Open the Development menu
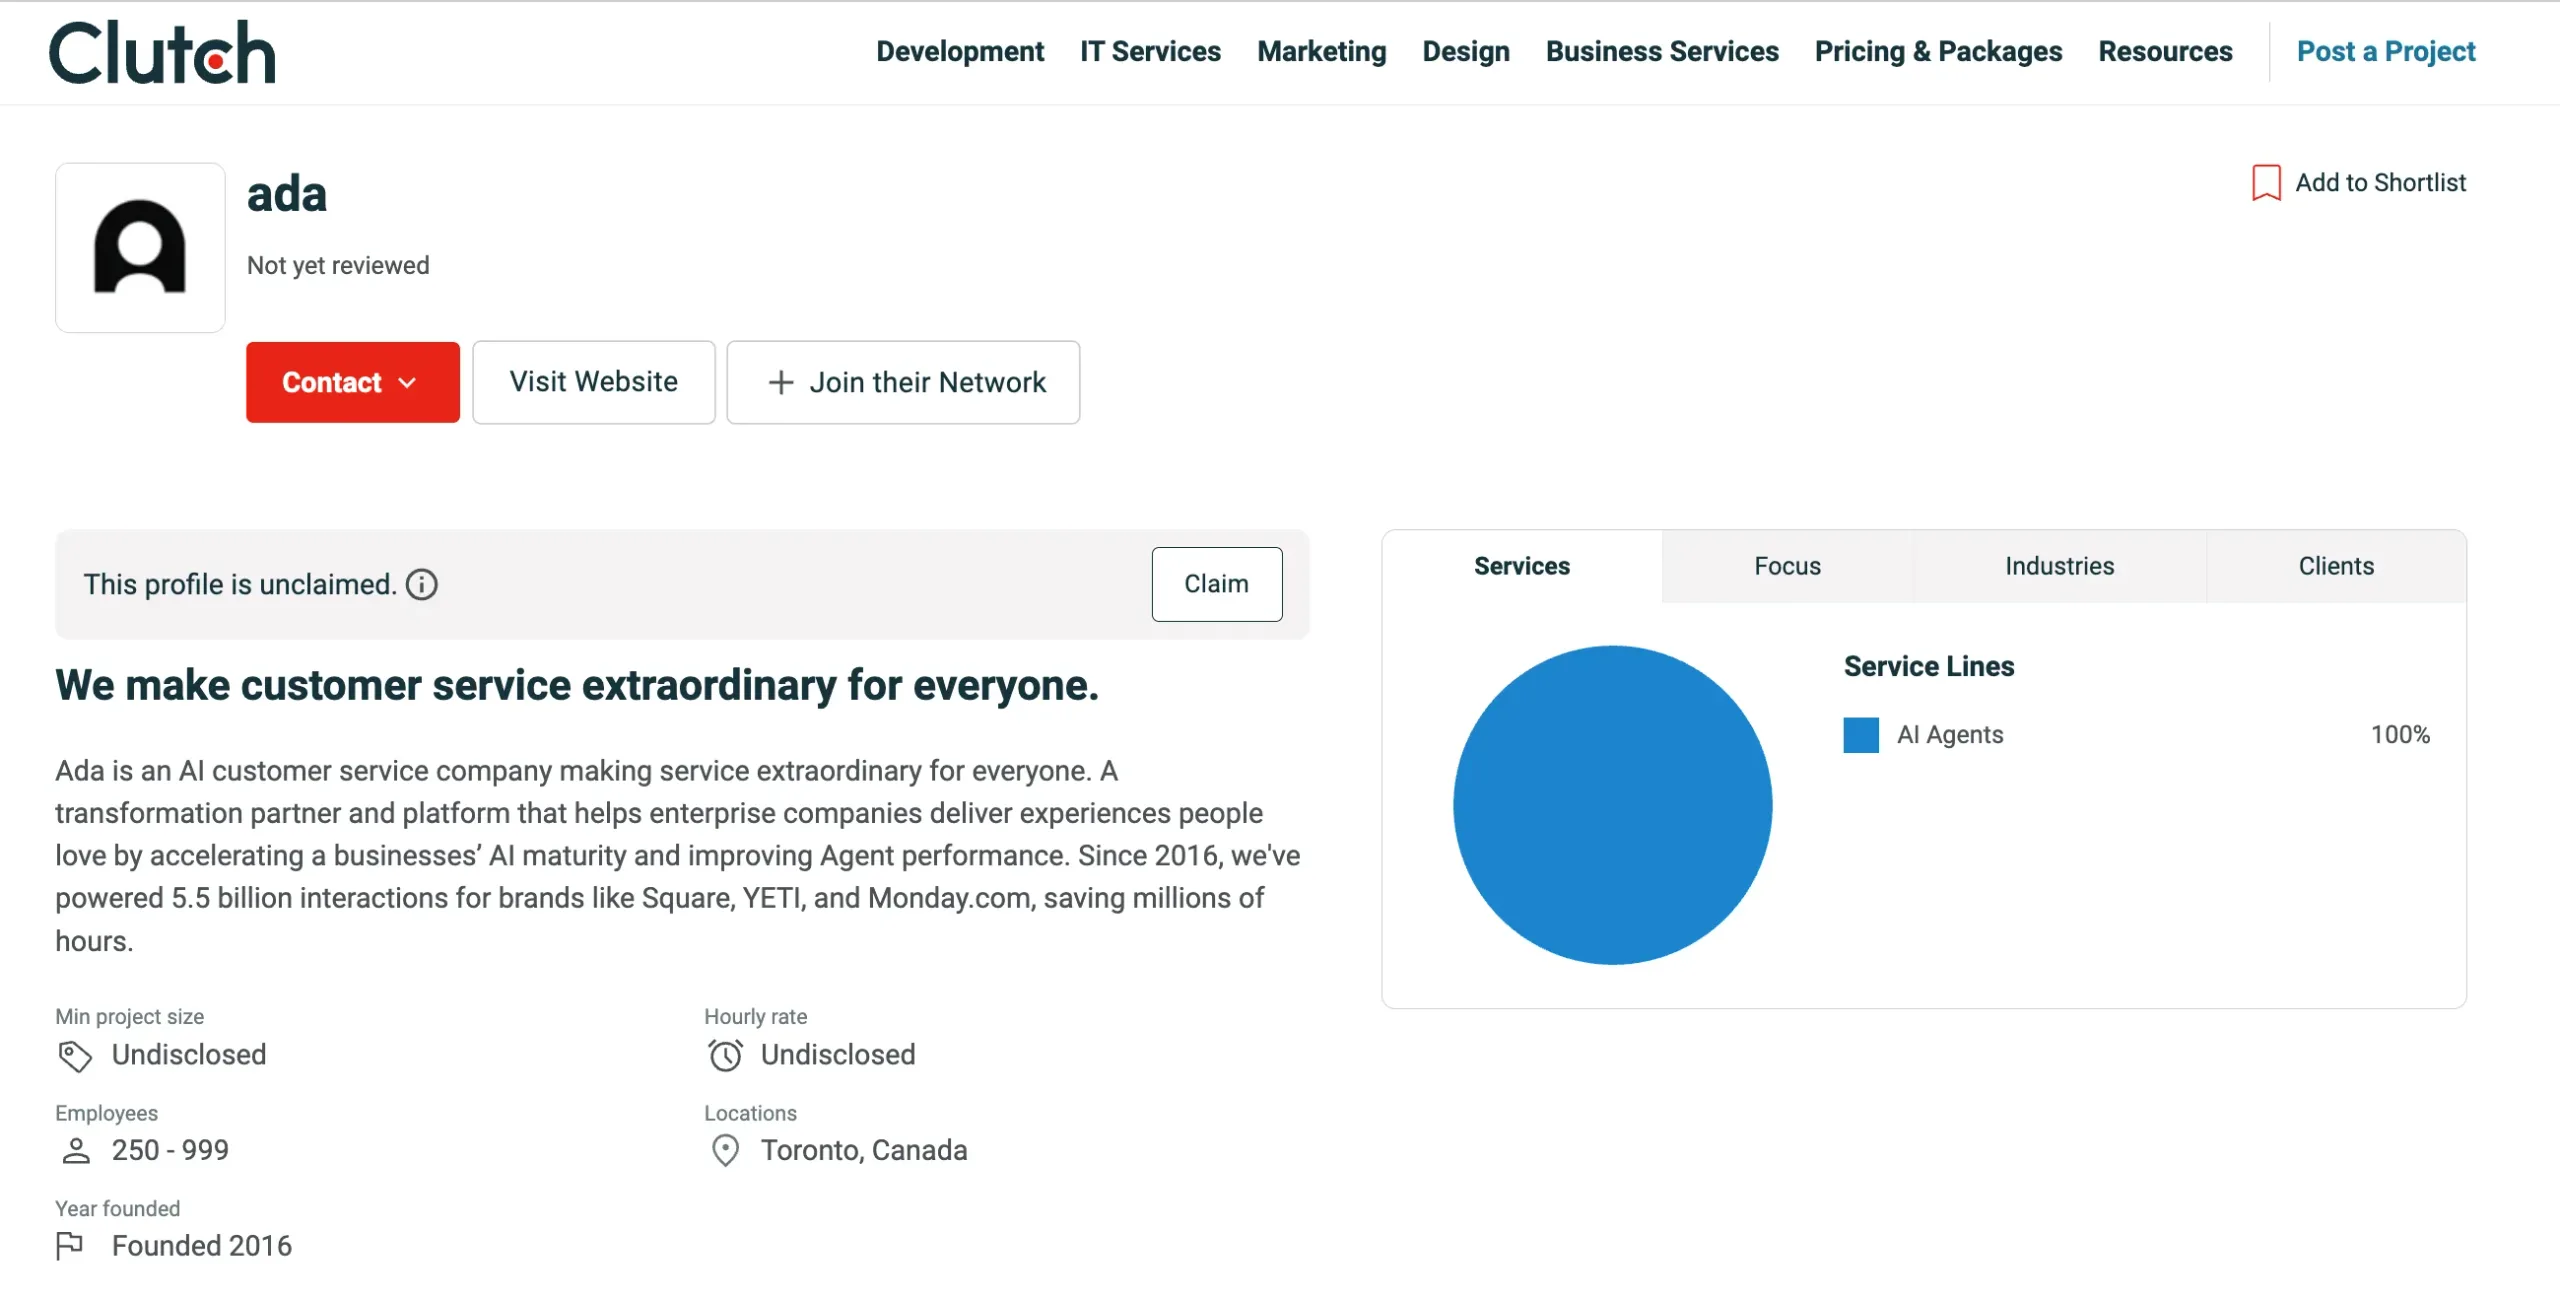 point(959,51)
